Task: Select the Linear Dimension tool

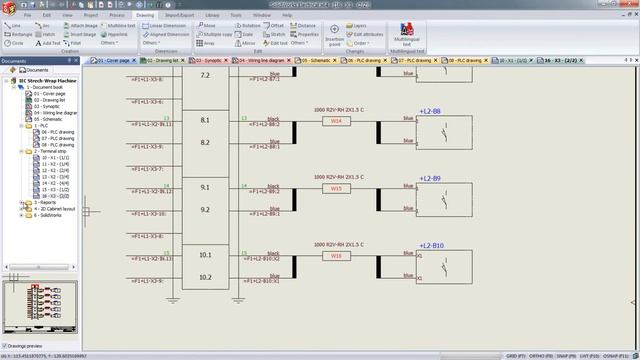Action: click(164, 25)
